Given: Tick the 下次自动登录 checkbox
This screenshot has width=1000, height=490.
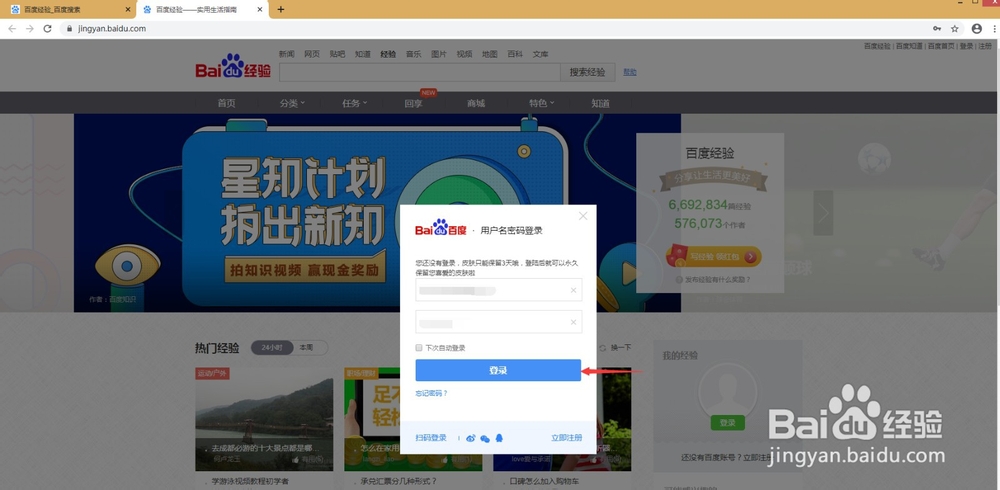Looking at the screenshot, I should click(419, 348).
